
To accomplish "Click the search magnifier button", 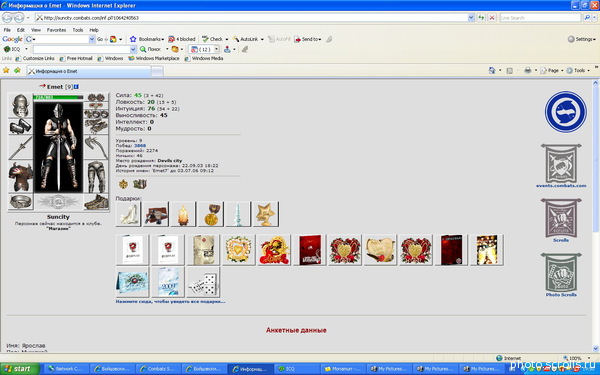I will point(587,18).
